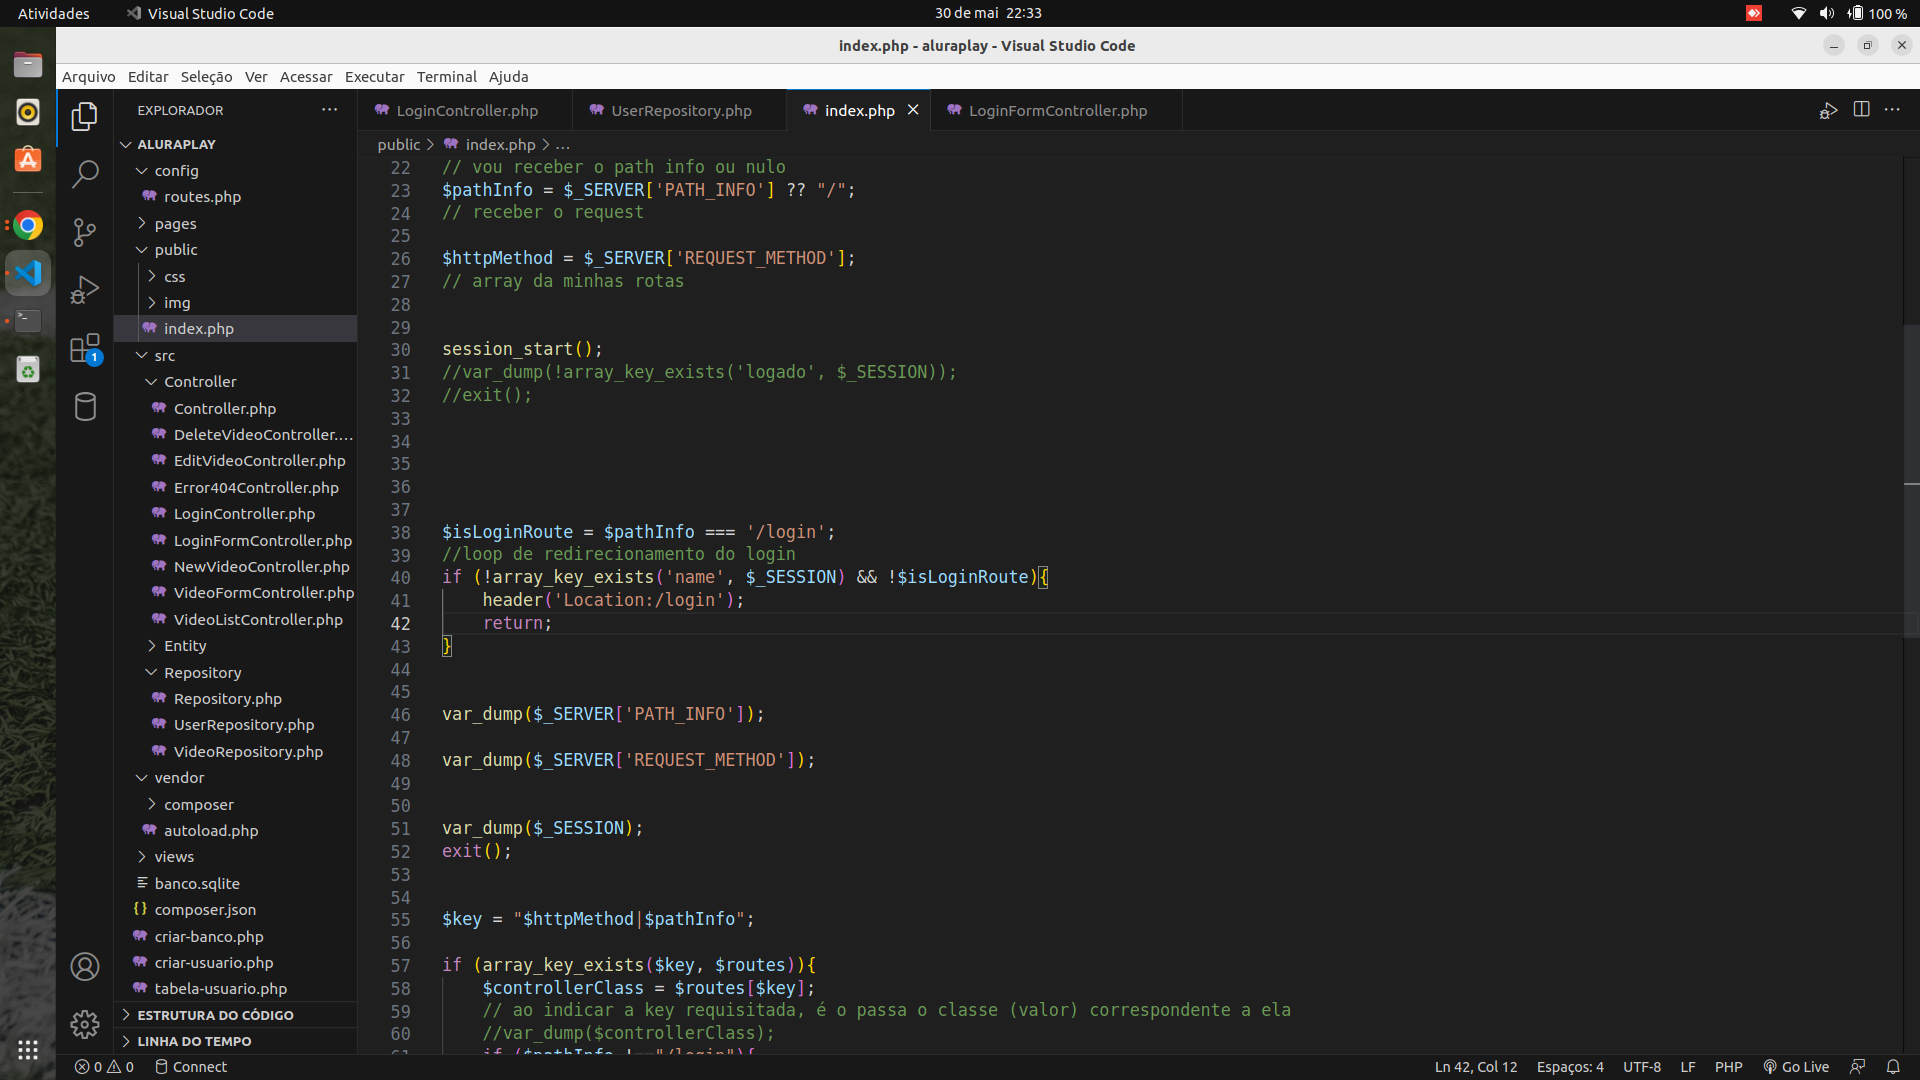Toggle the LINHA DO TEMPO panel

[127, 1040]
